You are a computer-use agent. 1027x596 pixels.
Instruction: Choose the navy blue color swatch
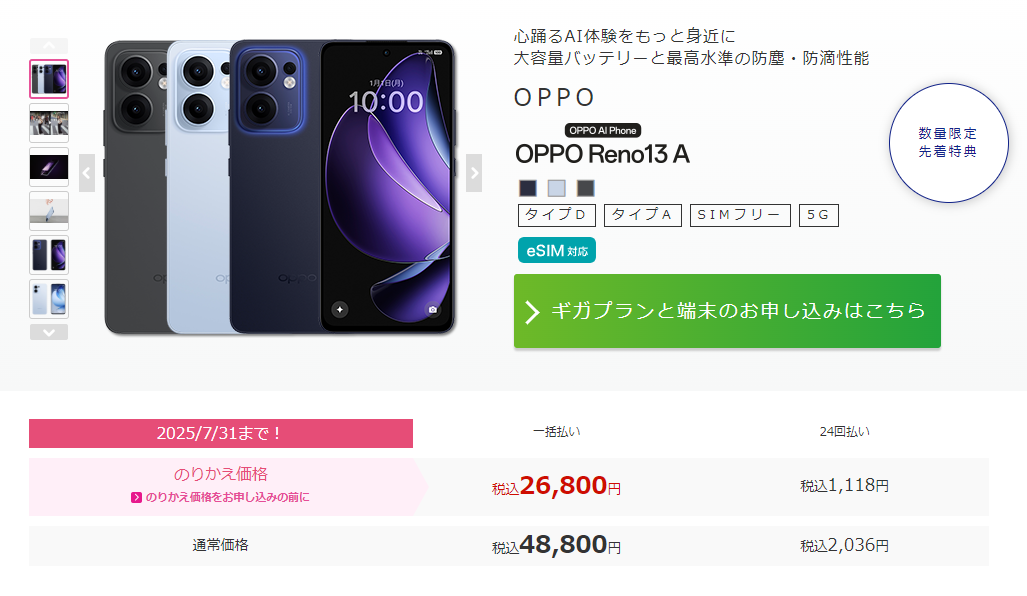point(528,189)
